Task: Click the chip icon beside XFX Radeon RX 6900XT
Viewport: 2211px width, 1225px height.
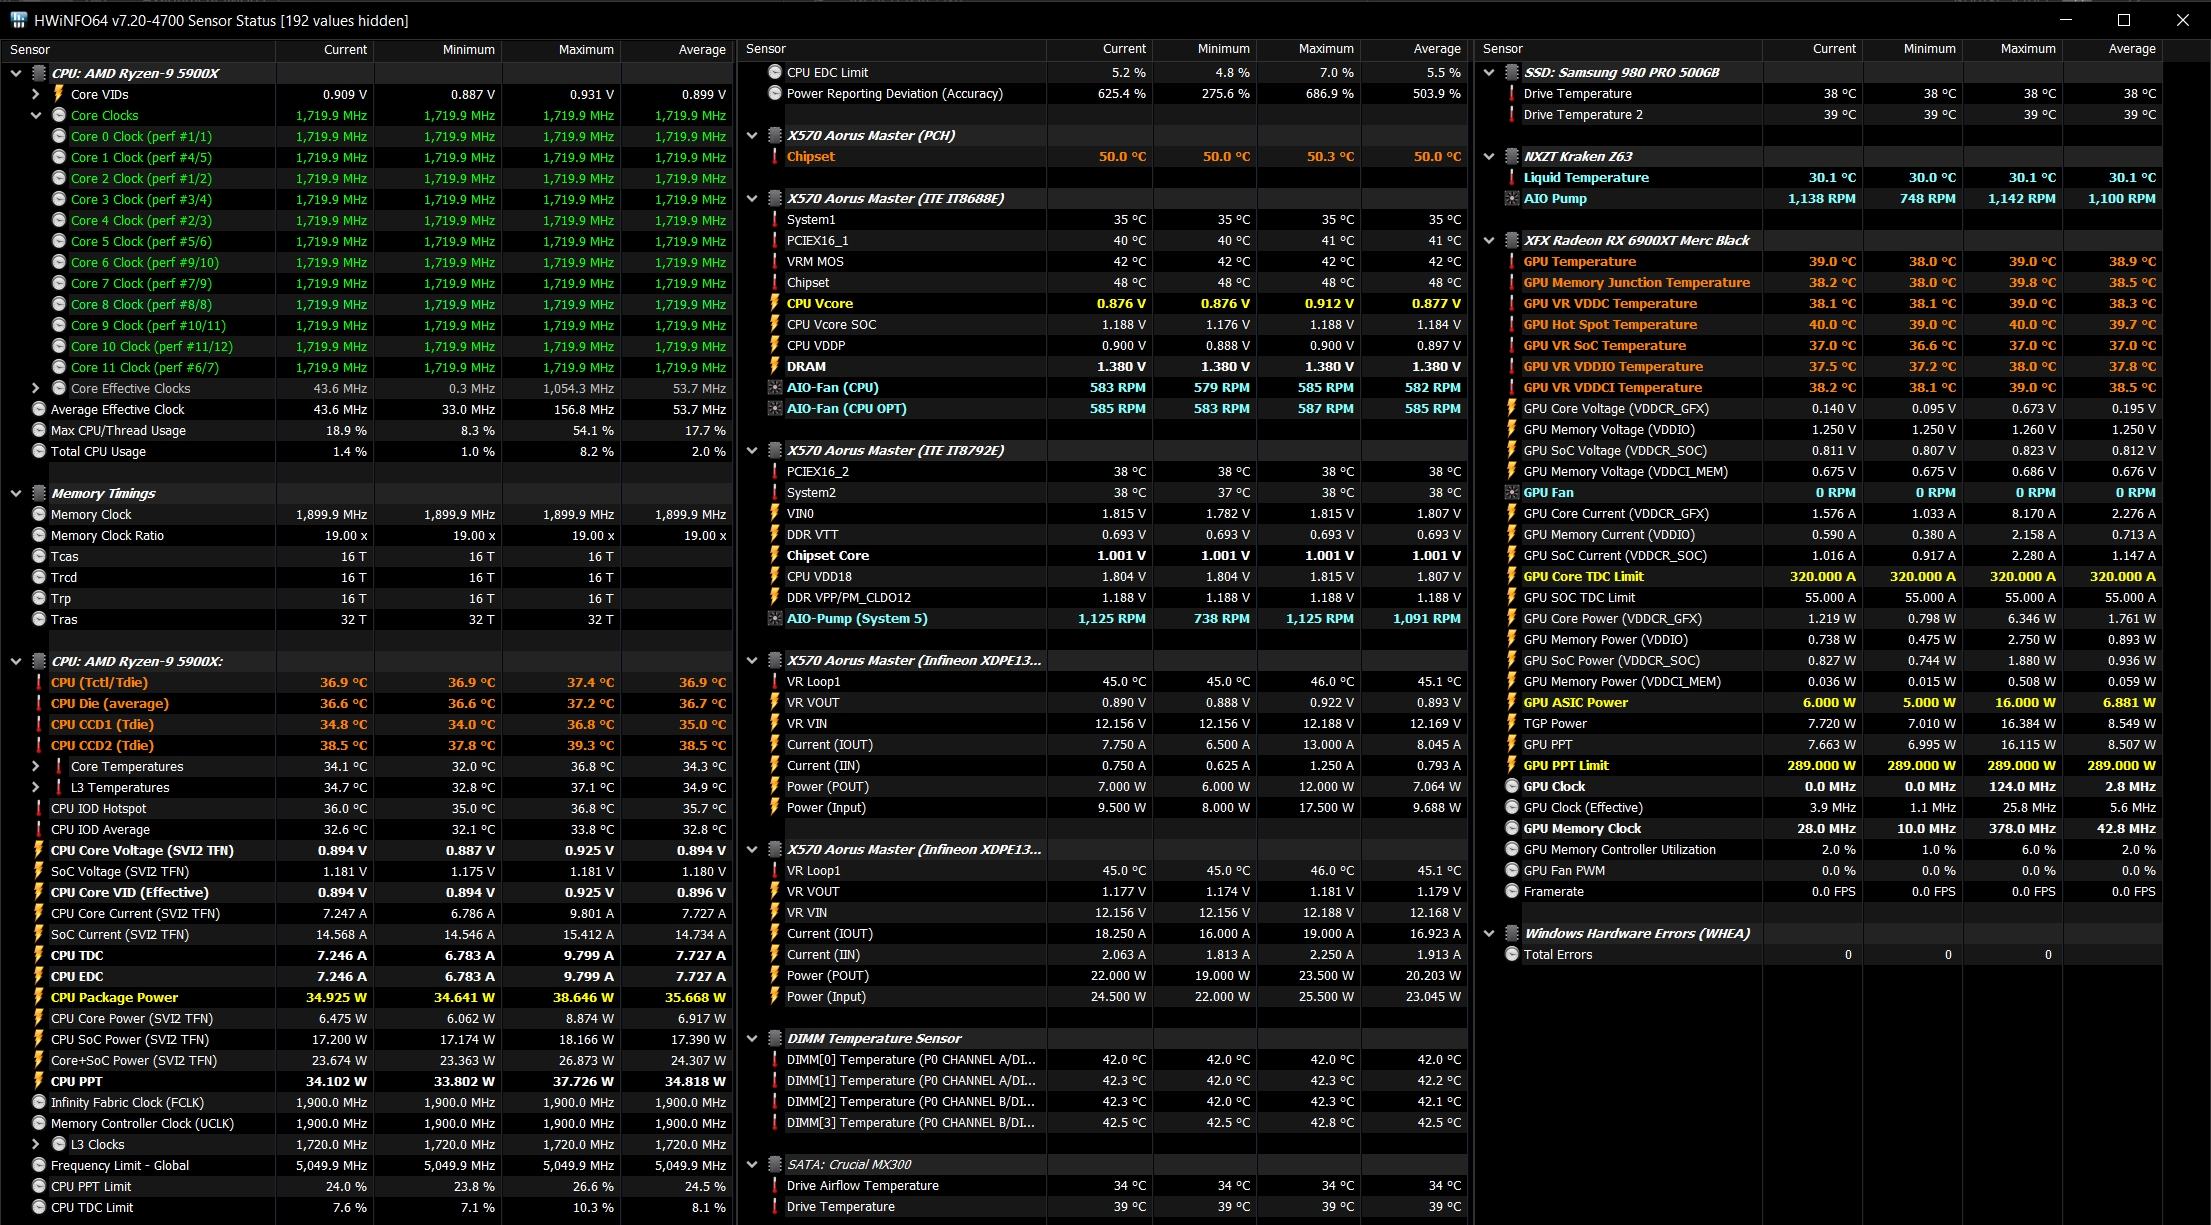Action: click(x=1511, y=240)
